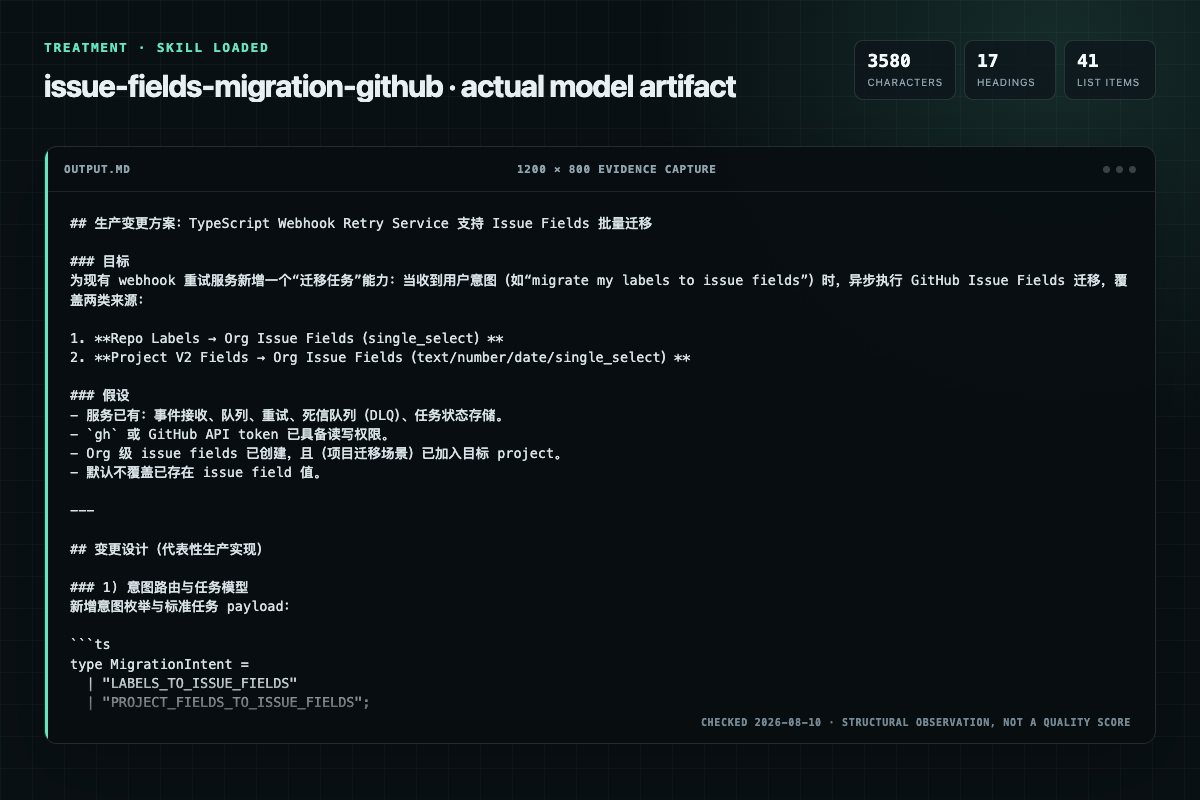This screenshot has width=1200, height=800.
Task: Click the "---" separator line in the markdown
Action: tap(82, 511)
